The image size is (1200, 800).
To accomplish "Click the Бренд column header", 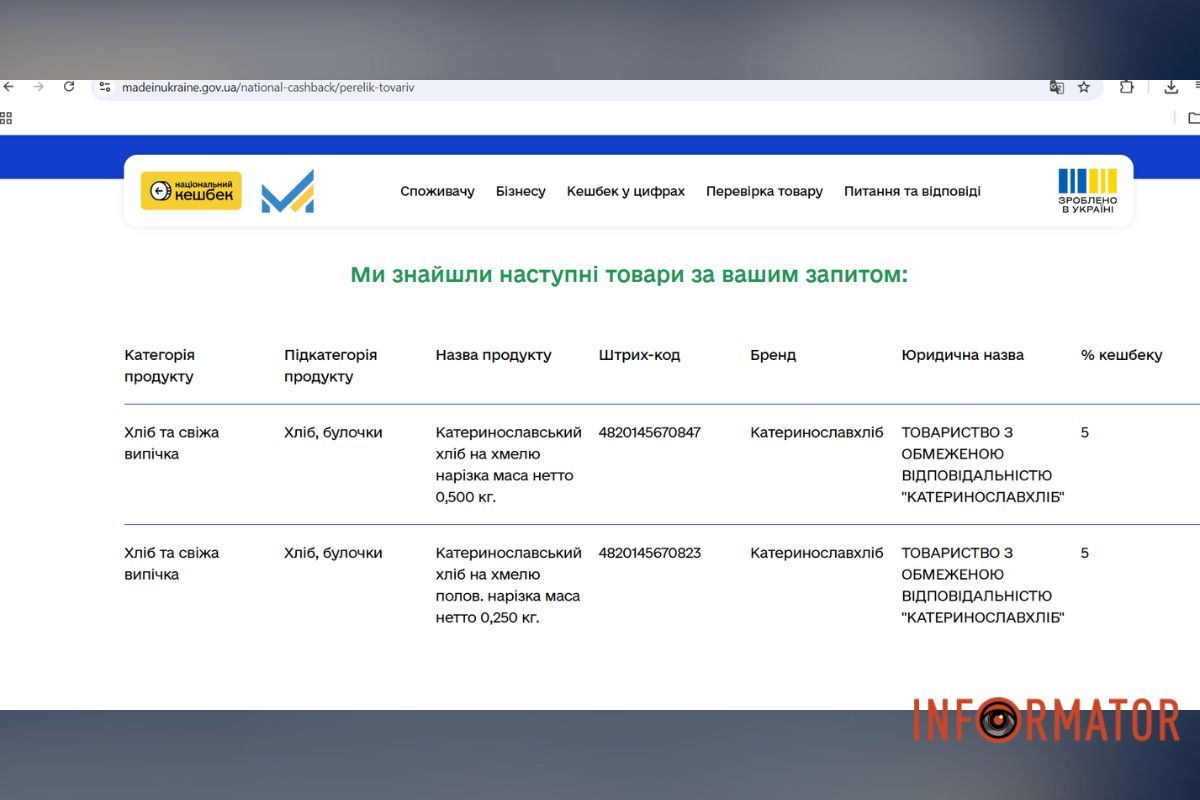I will 773,355.
